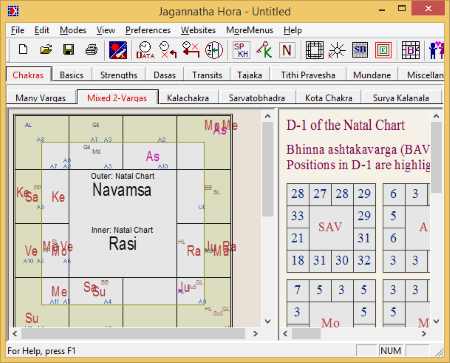Click the circular split time-compare icon
The height and width of the screenshot is (363, 450).
coord(214,50)
